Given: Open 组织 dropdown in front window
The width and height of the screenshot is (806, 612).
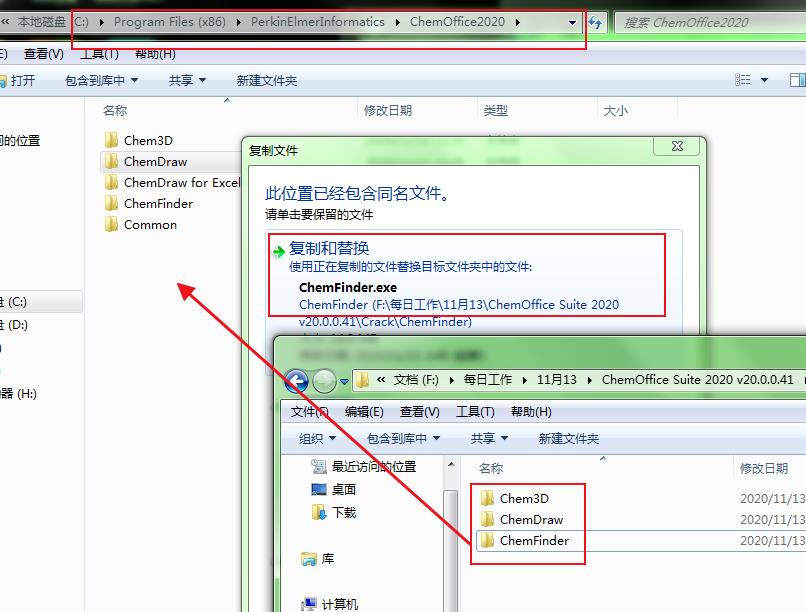Looking at the screenshot, I should coord(317,438).
